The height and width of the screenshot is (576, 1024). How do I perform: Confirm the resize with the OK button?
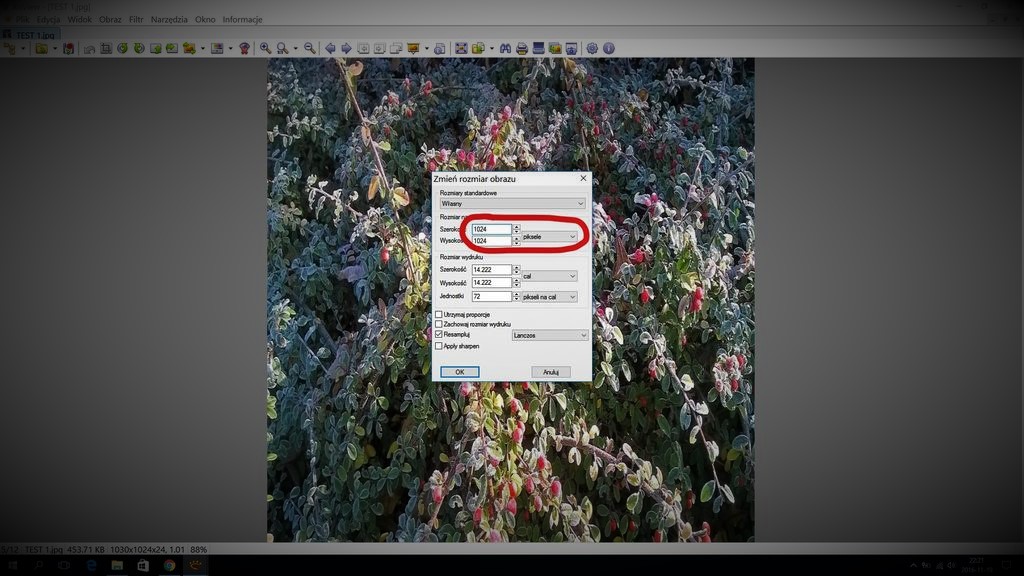tap(460, 372)
